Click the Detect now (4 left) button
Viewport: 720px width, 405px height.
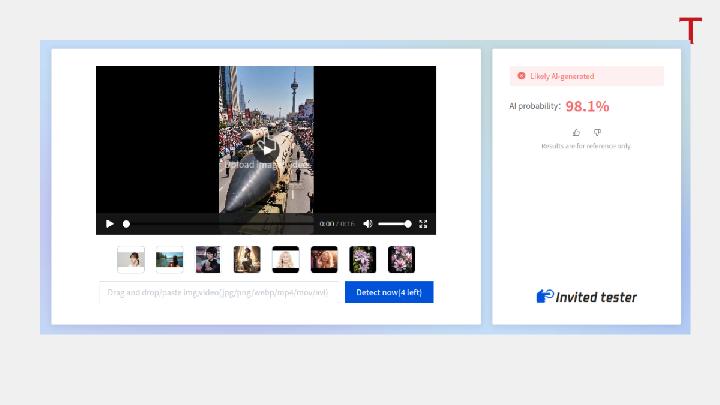[x=389, y=292]
